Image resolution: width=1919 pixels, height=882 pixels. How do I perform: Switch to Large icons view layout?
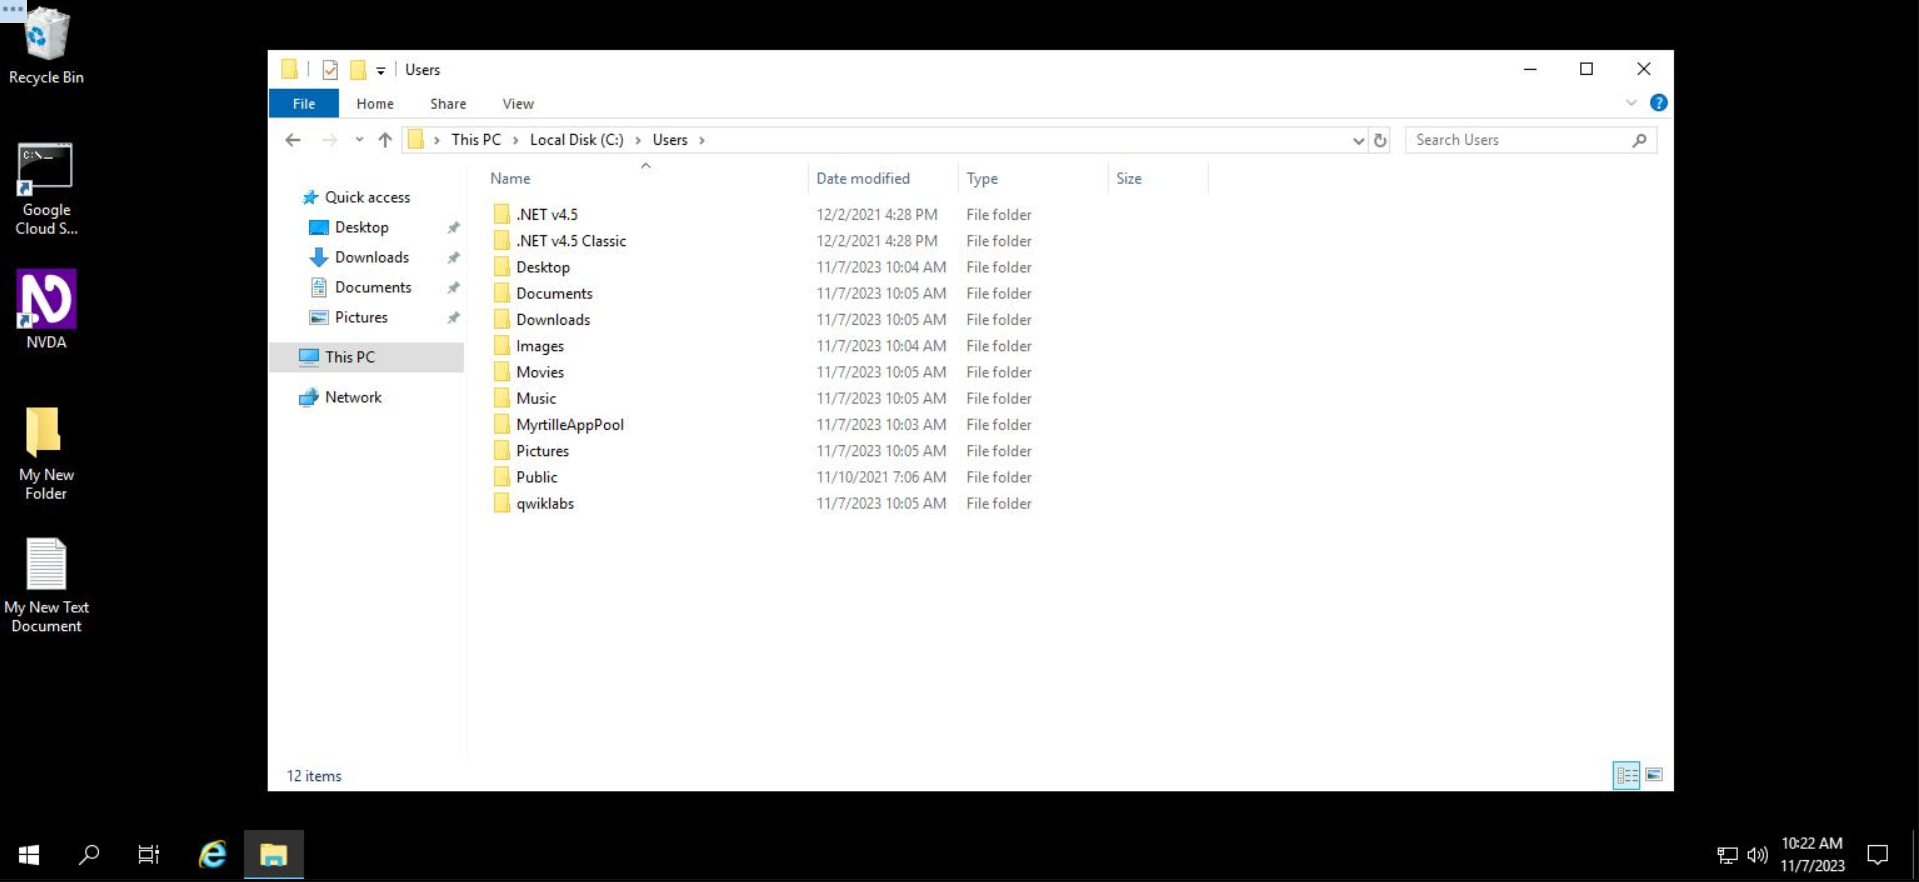click(1654, 775)
